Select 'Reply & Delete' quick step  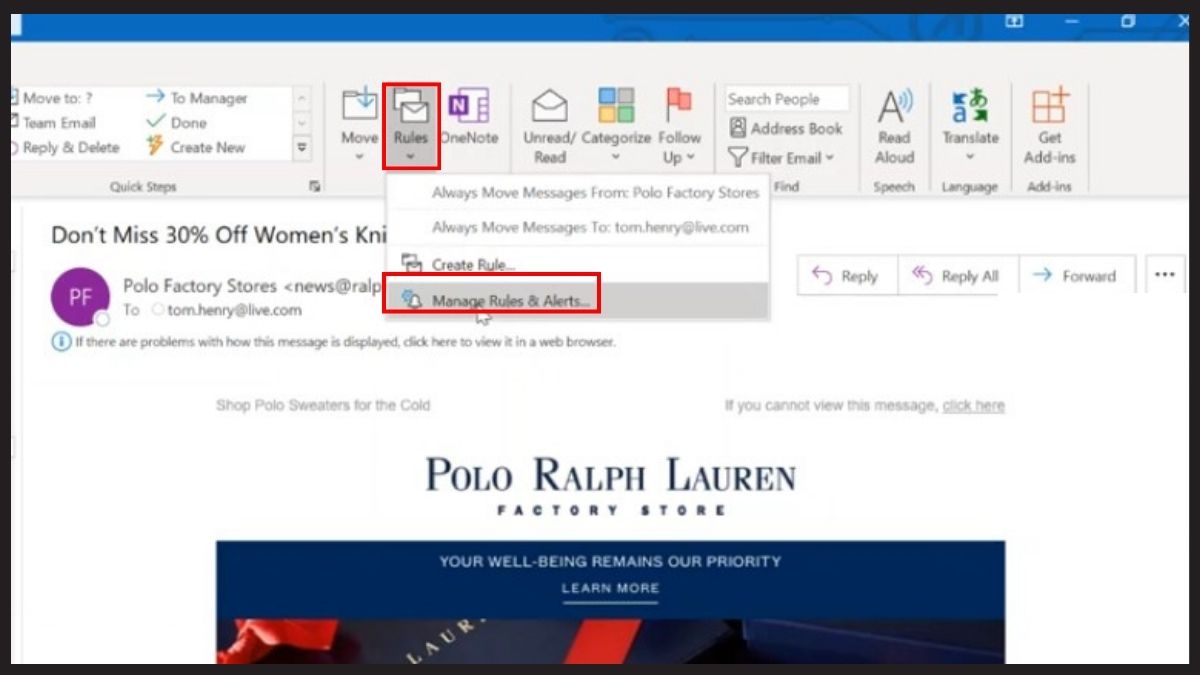click(65, 147)
